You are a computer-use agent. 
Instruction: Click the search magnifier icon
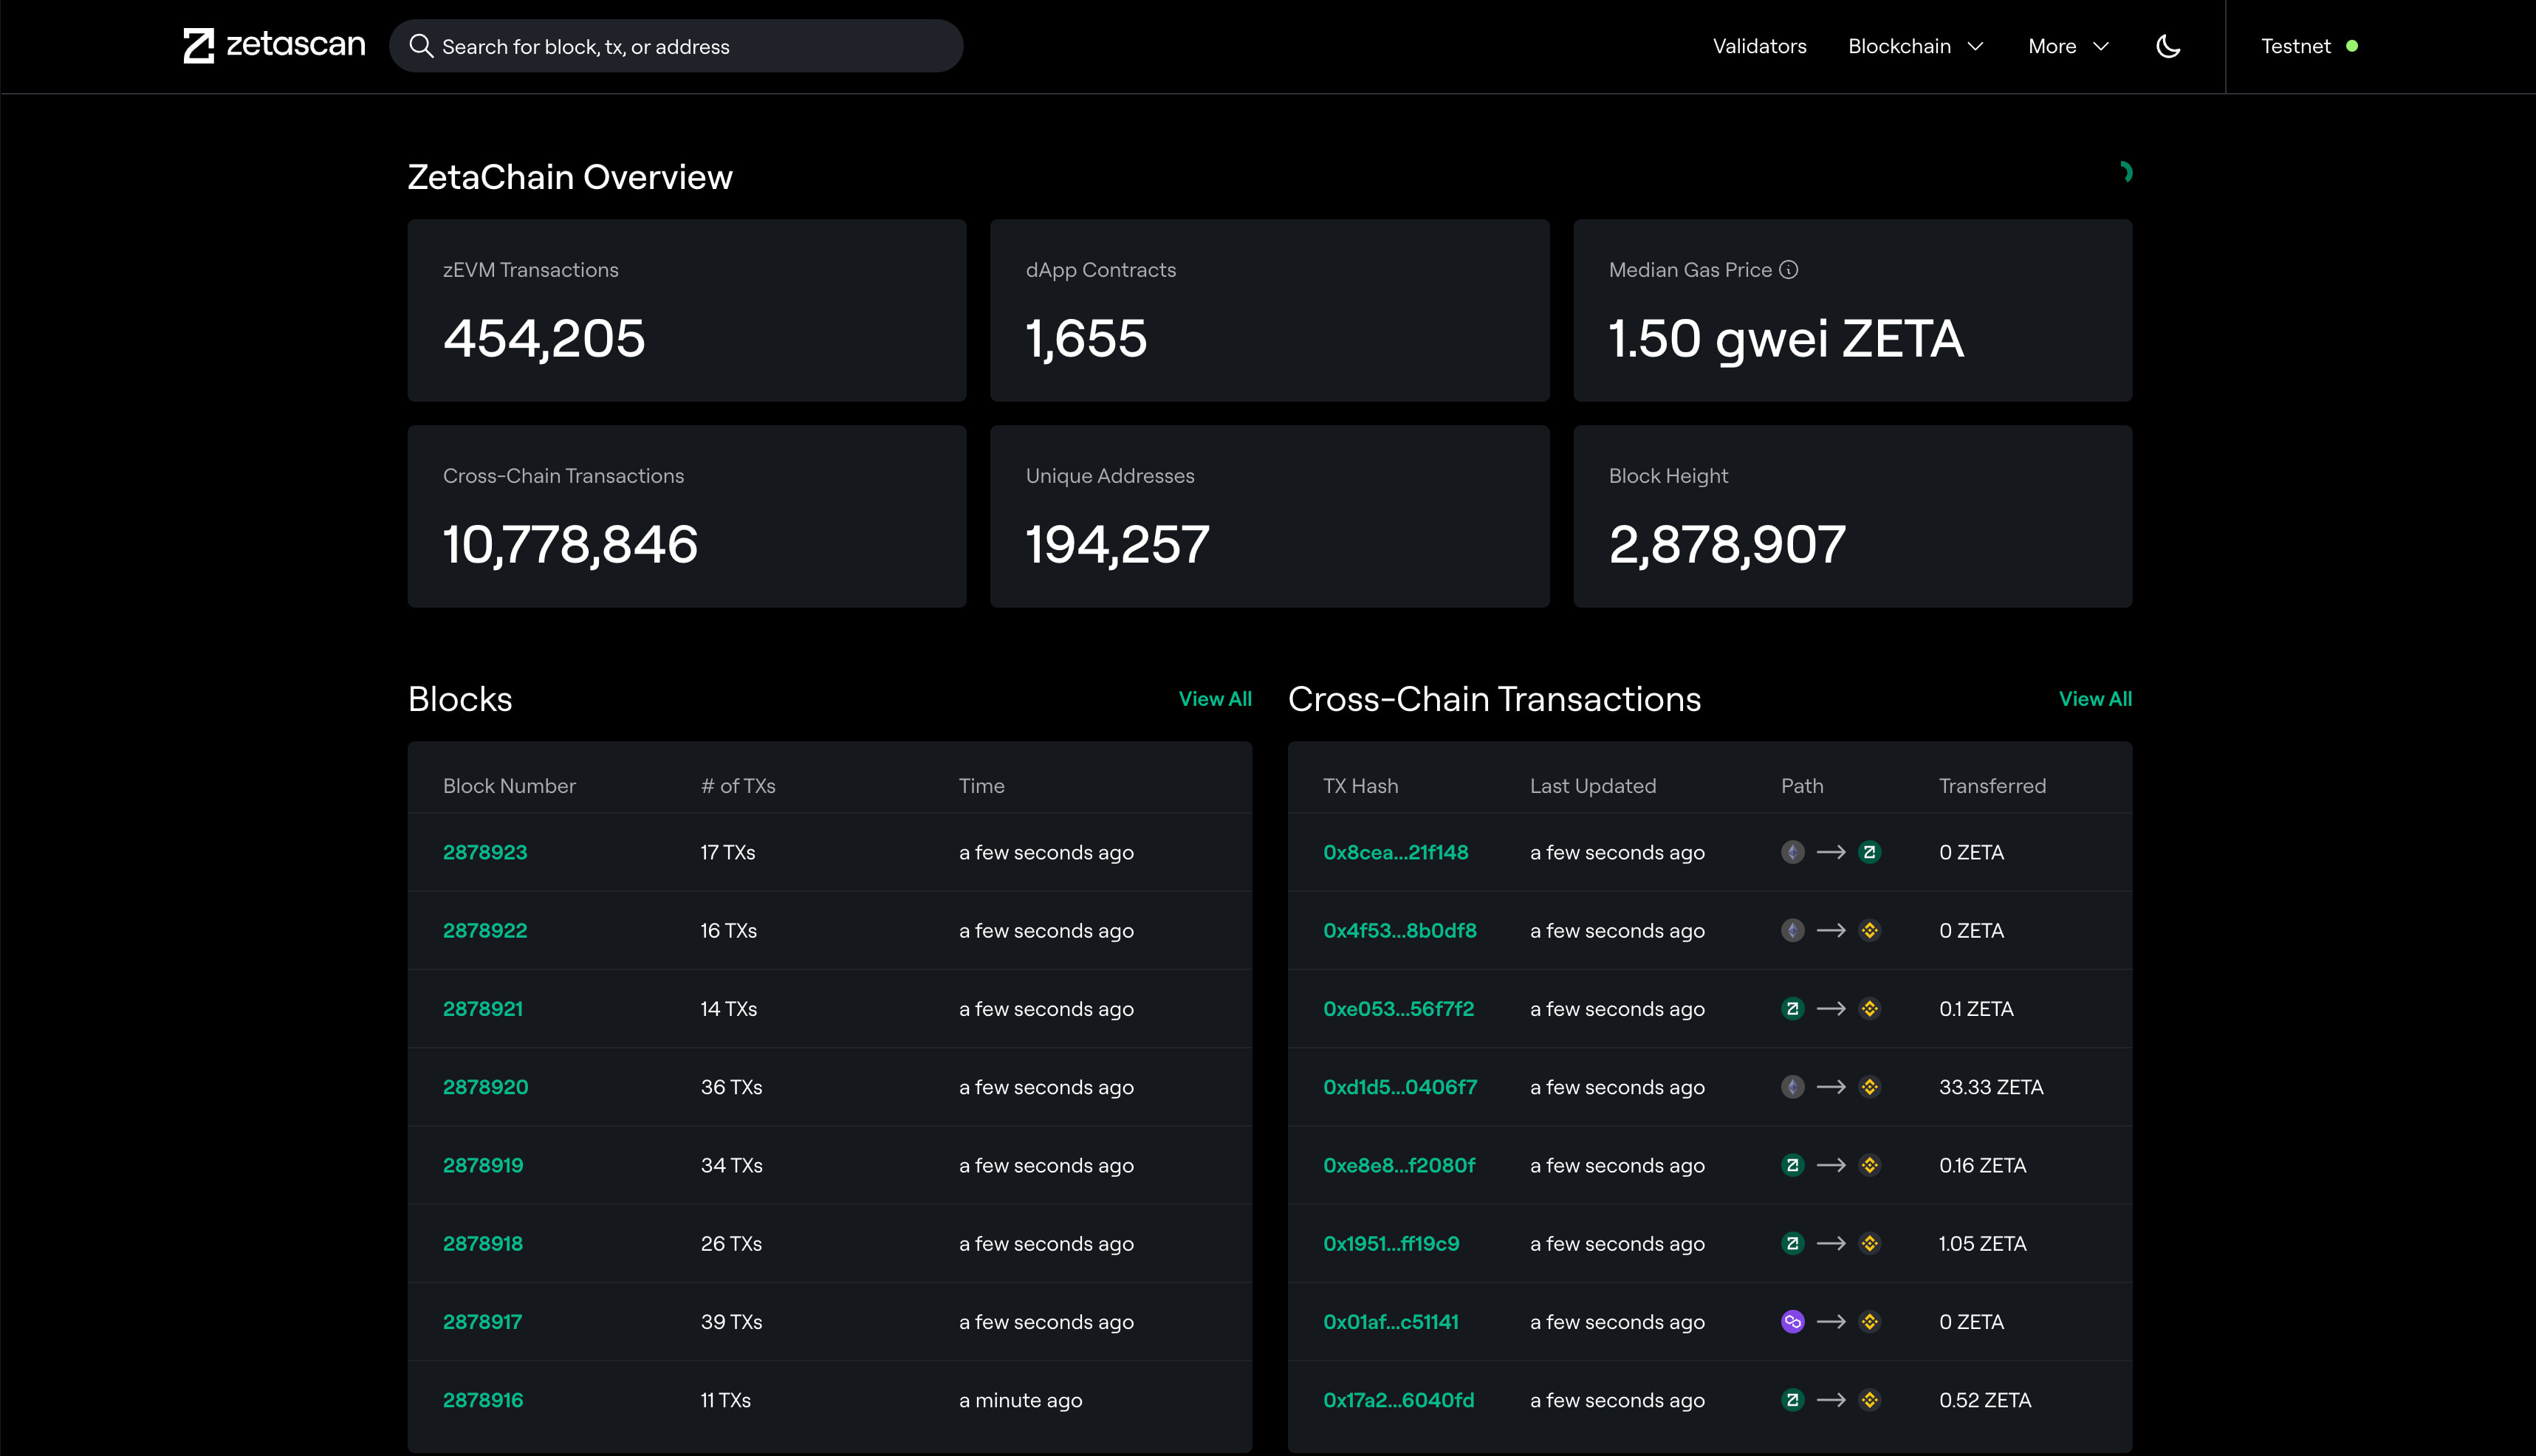pos(421,46)
